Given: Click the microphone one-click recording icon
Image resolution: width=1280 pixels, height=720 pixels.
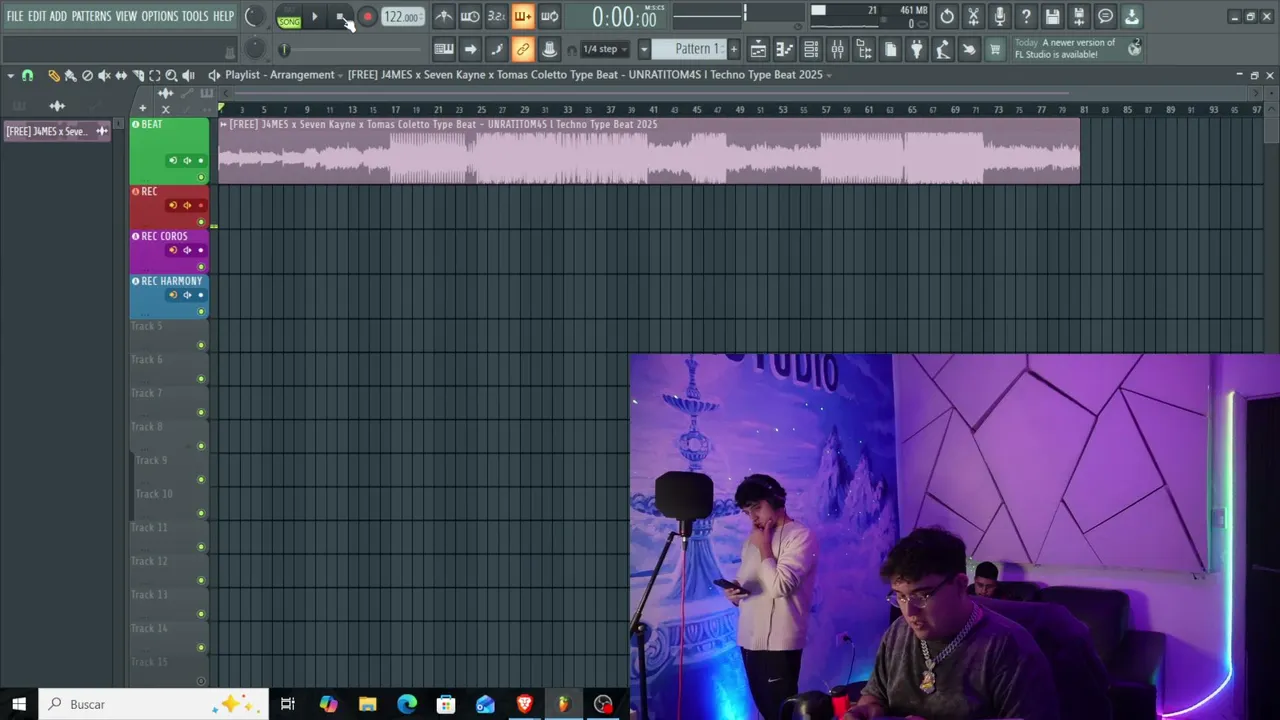Looking at the screenshot, I should tap(999, 16).
